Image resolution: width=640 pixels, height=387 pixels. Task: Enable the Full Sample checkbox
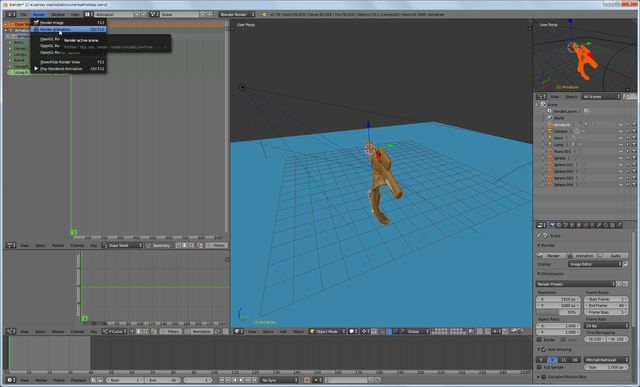click(x=540, y=367)
